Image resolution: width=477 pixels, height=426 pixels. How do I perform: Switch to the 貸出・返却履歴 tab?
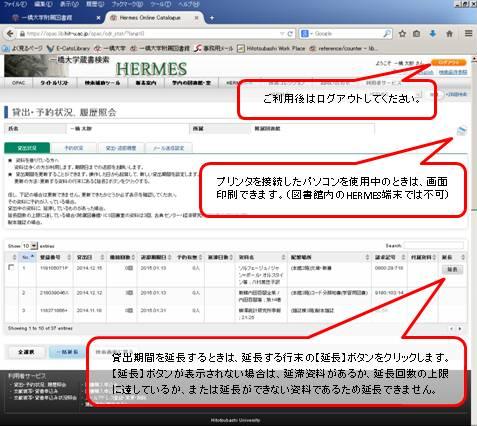click(121, 148)
